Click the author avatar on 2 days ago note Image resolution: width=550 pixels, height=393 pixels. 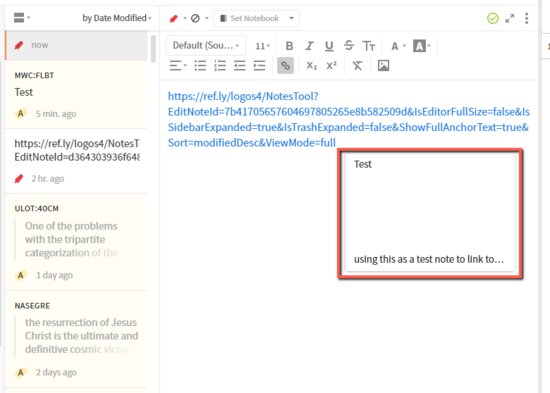pyautogui.click(x=21, y=372)
